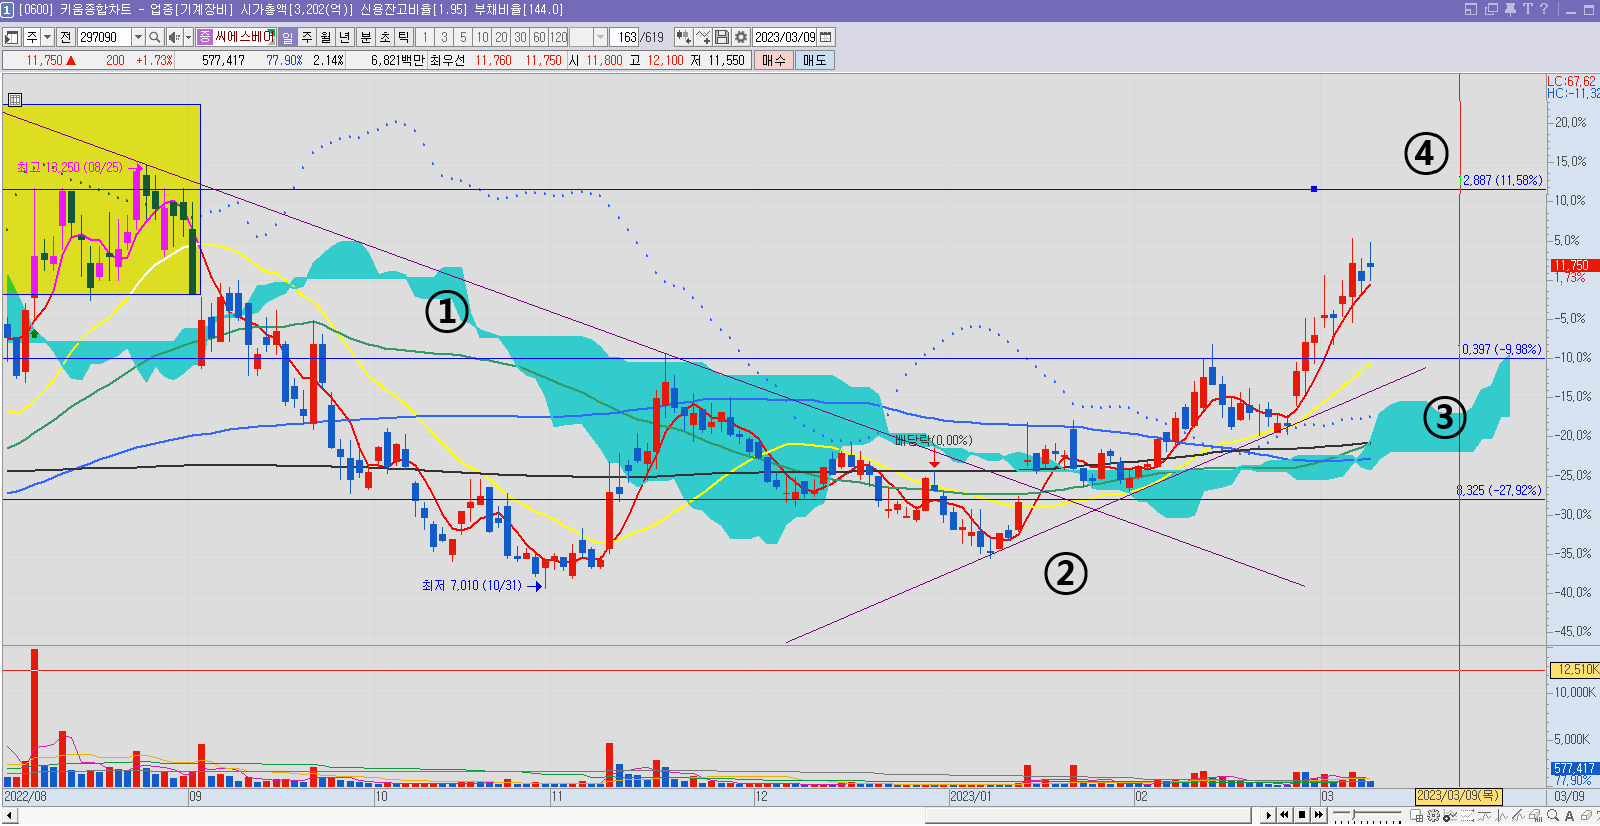Click the stock code input field 297090
Image resolution: width=1600 pixels, height=826 pixels.
pos(104,37)
